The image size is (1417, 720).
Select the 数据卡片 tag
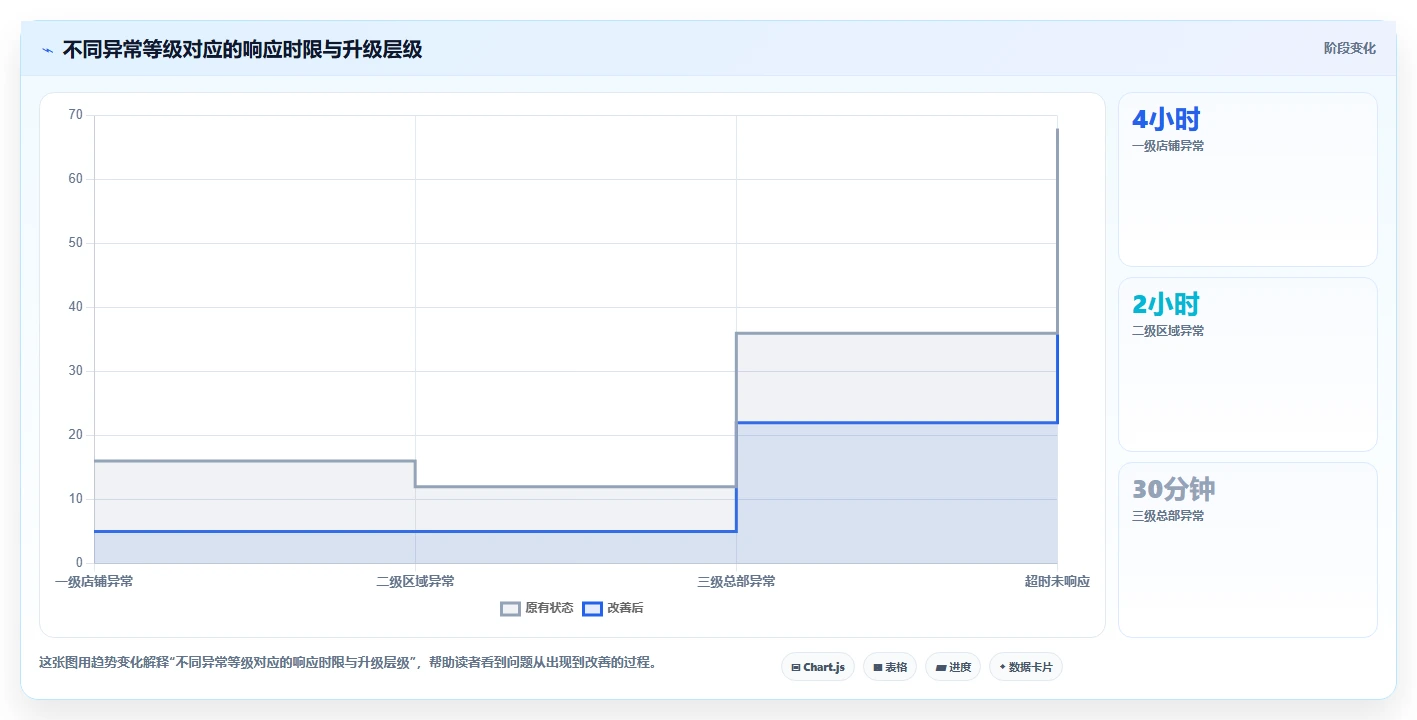(x=1026, y=667)
